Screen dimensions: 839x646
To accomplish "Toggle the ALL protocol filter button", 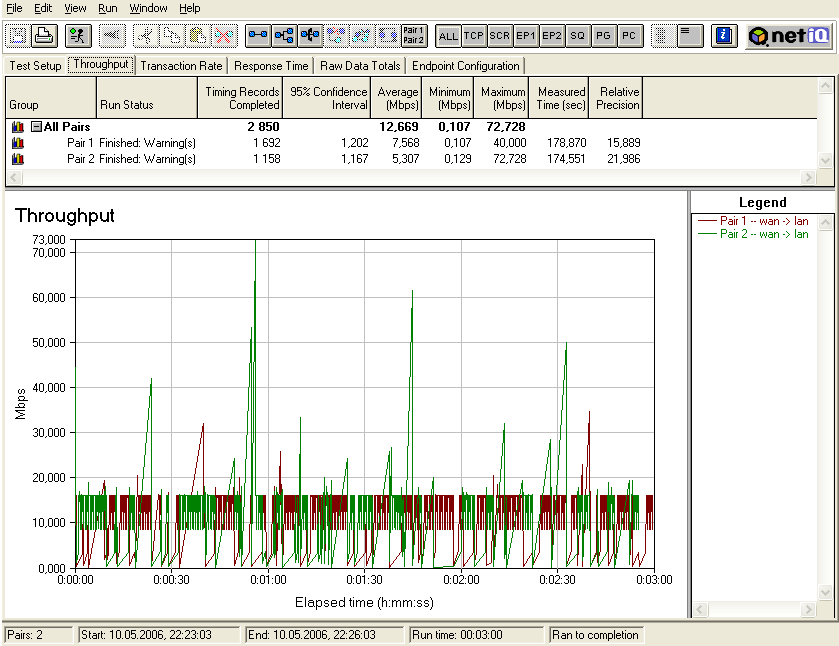I will pos(448,36).
